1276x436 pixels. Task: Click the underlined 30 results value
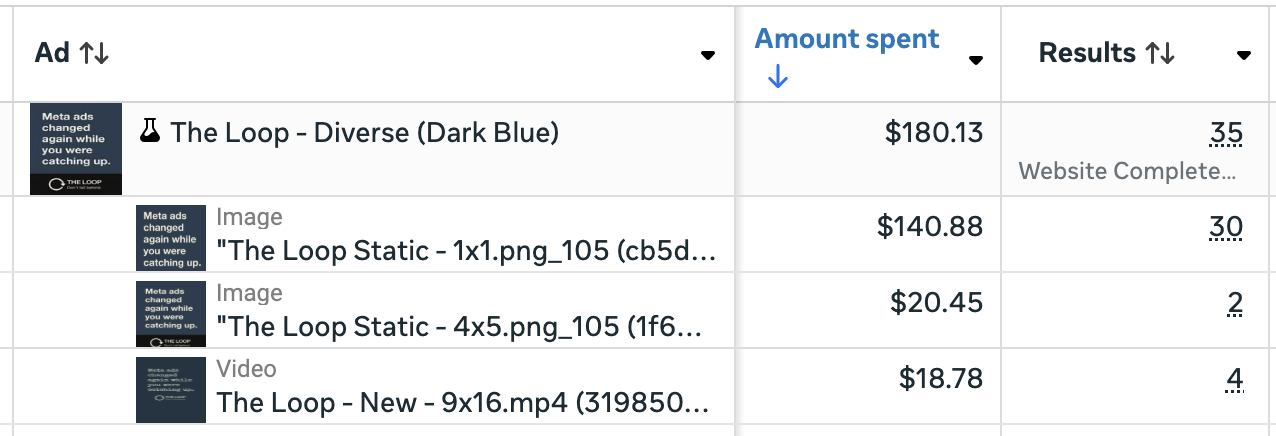(x=1226, y=227)
